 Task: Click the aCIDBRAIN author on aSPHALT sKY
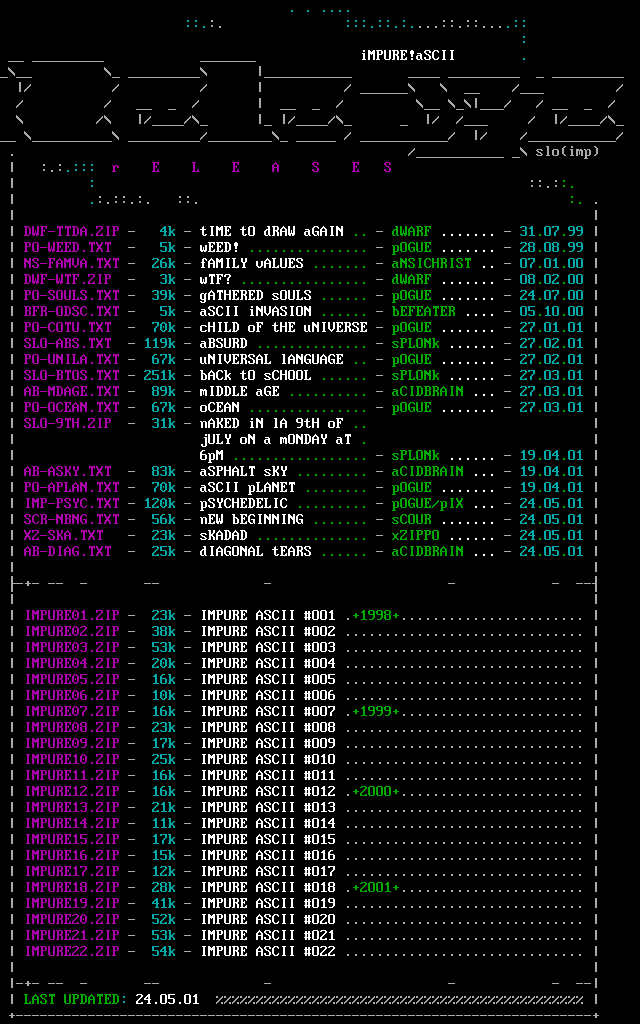pyautogui.click(x=427, y=471)
